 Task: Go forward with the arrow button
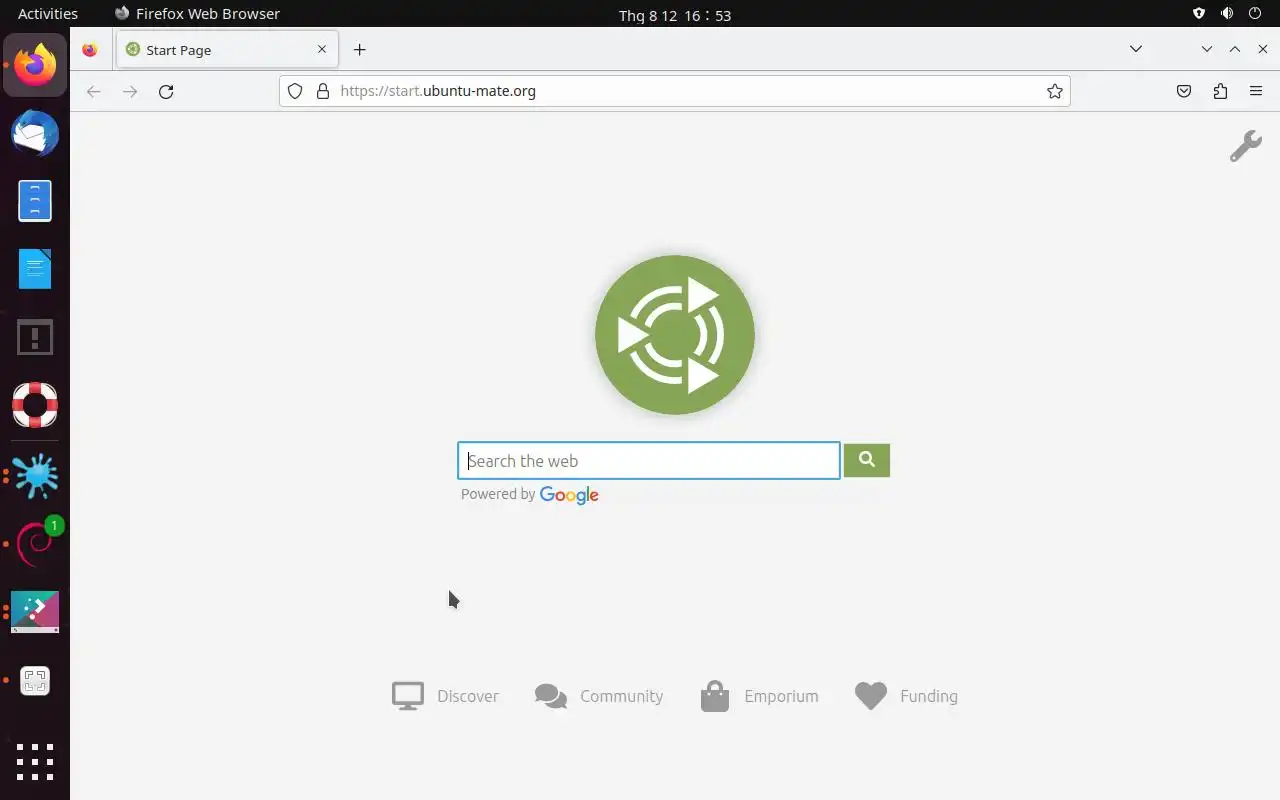point(130,91)
